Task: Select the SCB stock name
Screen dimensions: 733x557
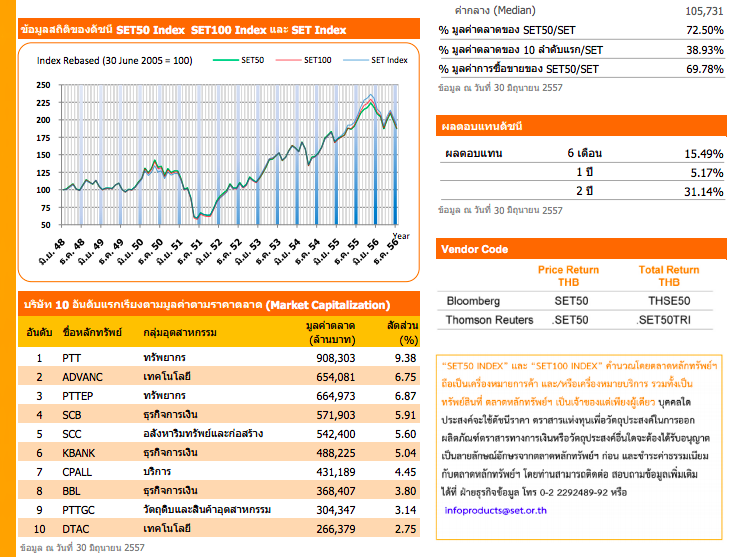Action: (x=72, y=415)
